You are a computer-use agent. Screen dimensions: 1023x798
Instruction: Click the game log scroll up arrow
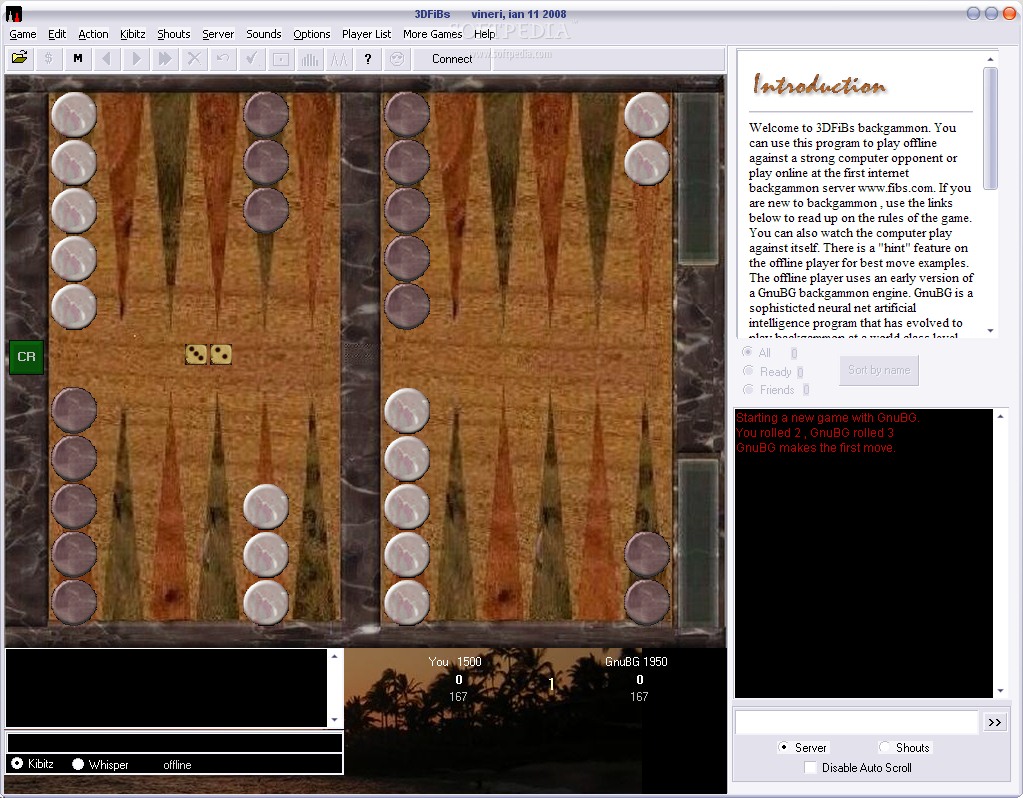coord(1000,416)
